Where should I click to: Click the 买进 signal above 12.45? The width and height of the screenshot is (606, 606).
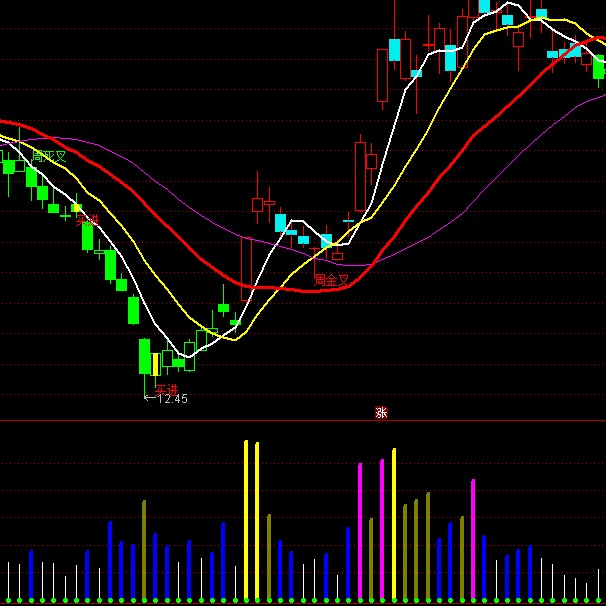pos(166,389)
